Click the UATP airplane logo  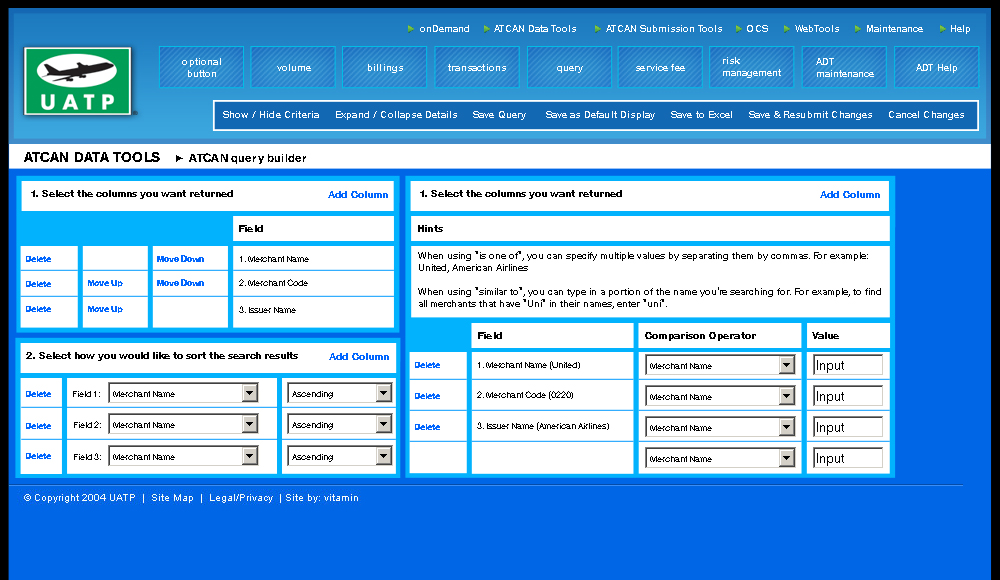(77, 82)
